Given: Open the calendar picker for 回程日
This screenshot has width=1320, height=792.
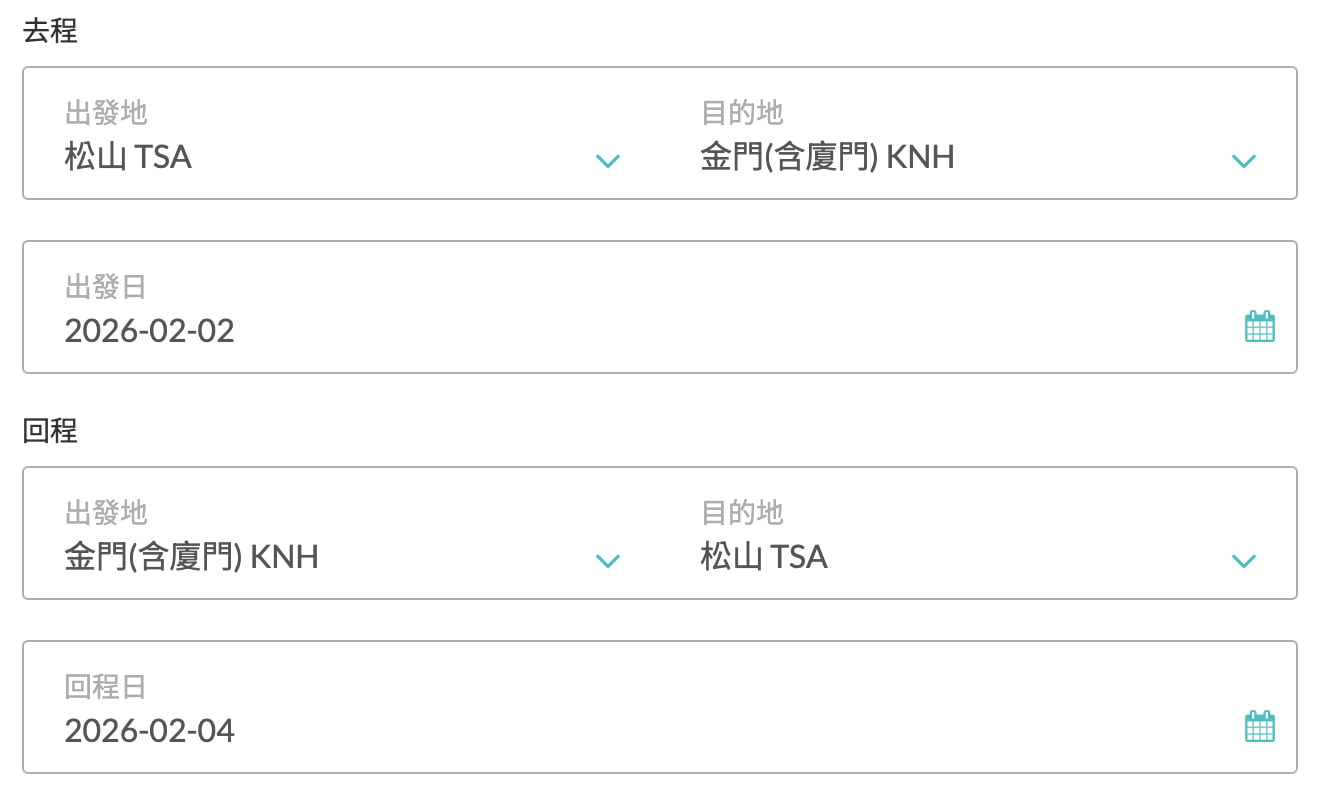Looking at the screenshot, I should [x=1259, y=727].
